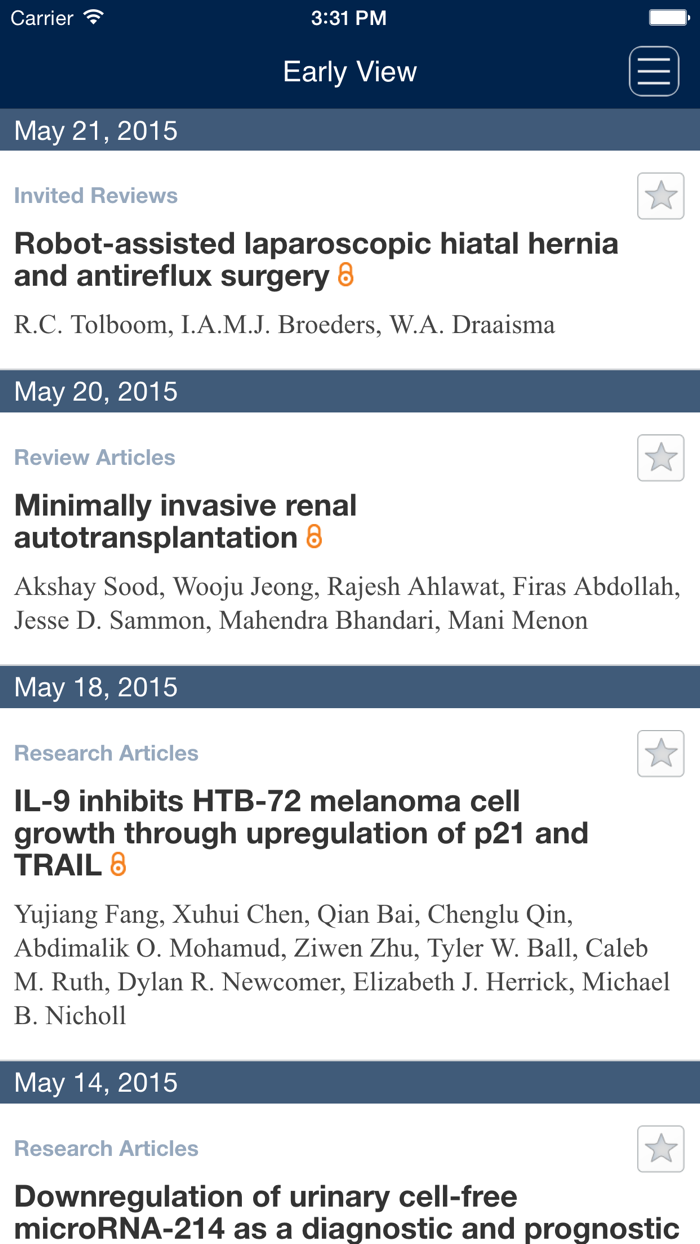Image resolution: width=700 pixels, height=1244 pixels.
Task: Toggle the star on the IL-9 melanoma article
Action: [x=660, y=753]
